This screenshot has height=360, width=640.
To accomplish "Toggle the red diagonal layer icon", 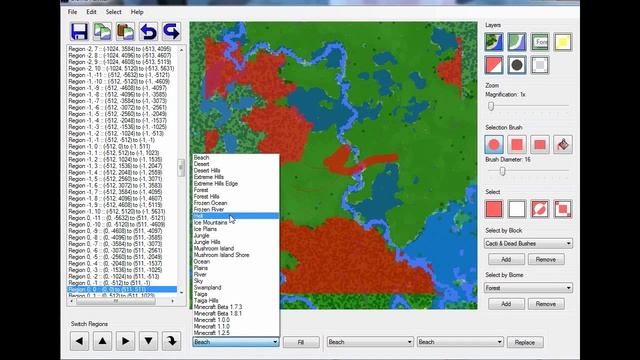I will [x=494, y=65].
